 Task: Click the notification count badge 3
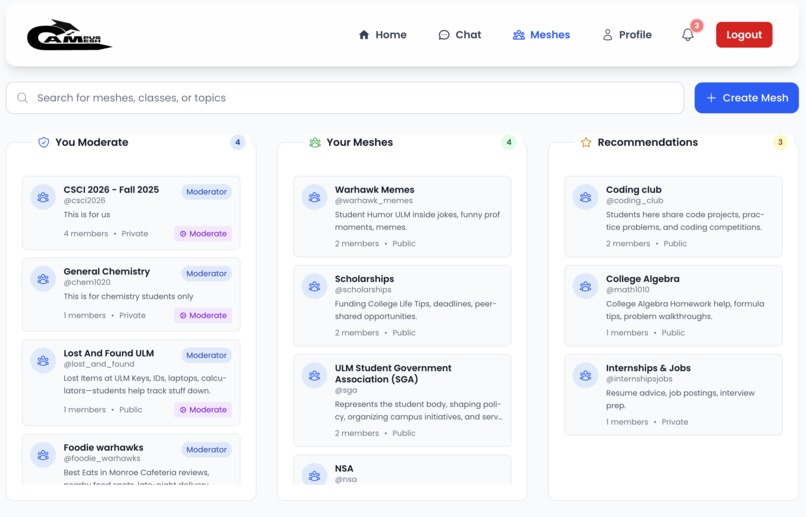pos(697,25)
